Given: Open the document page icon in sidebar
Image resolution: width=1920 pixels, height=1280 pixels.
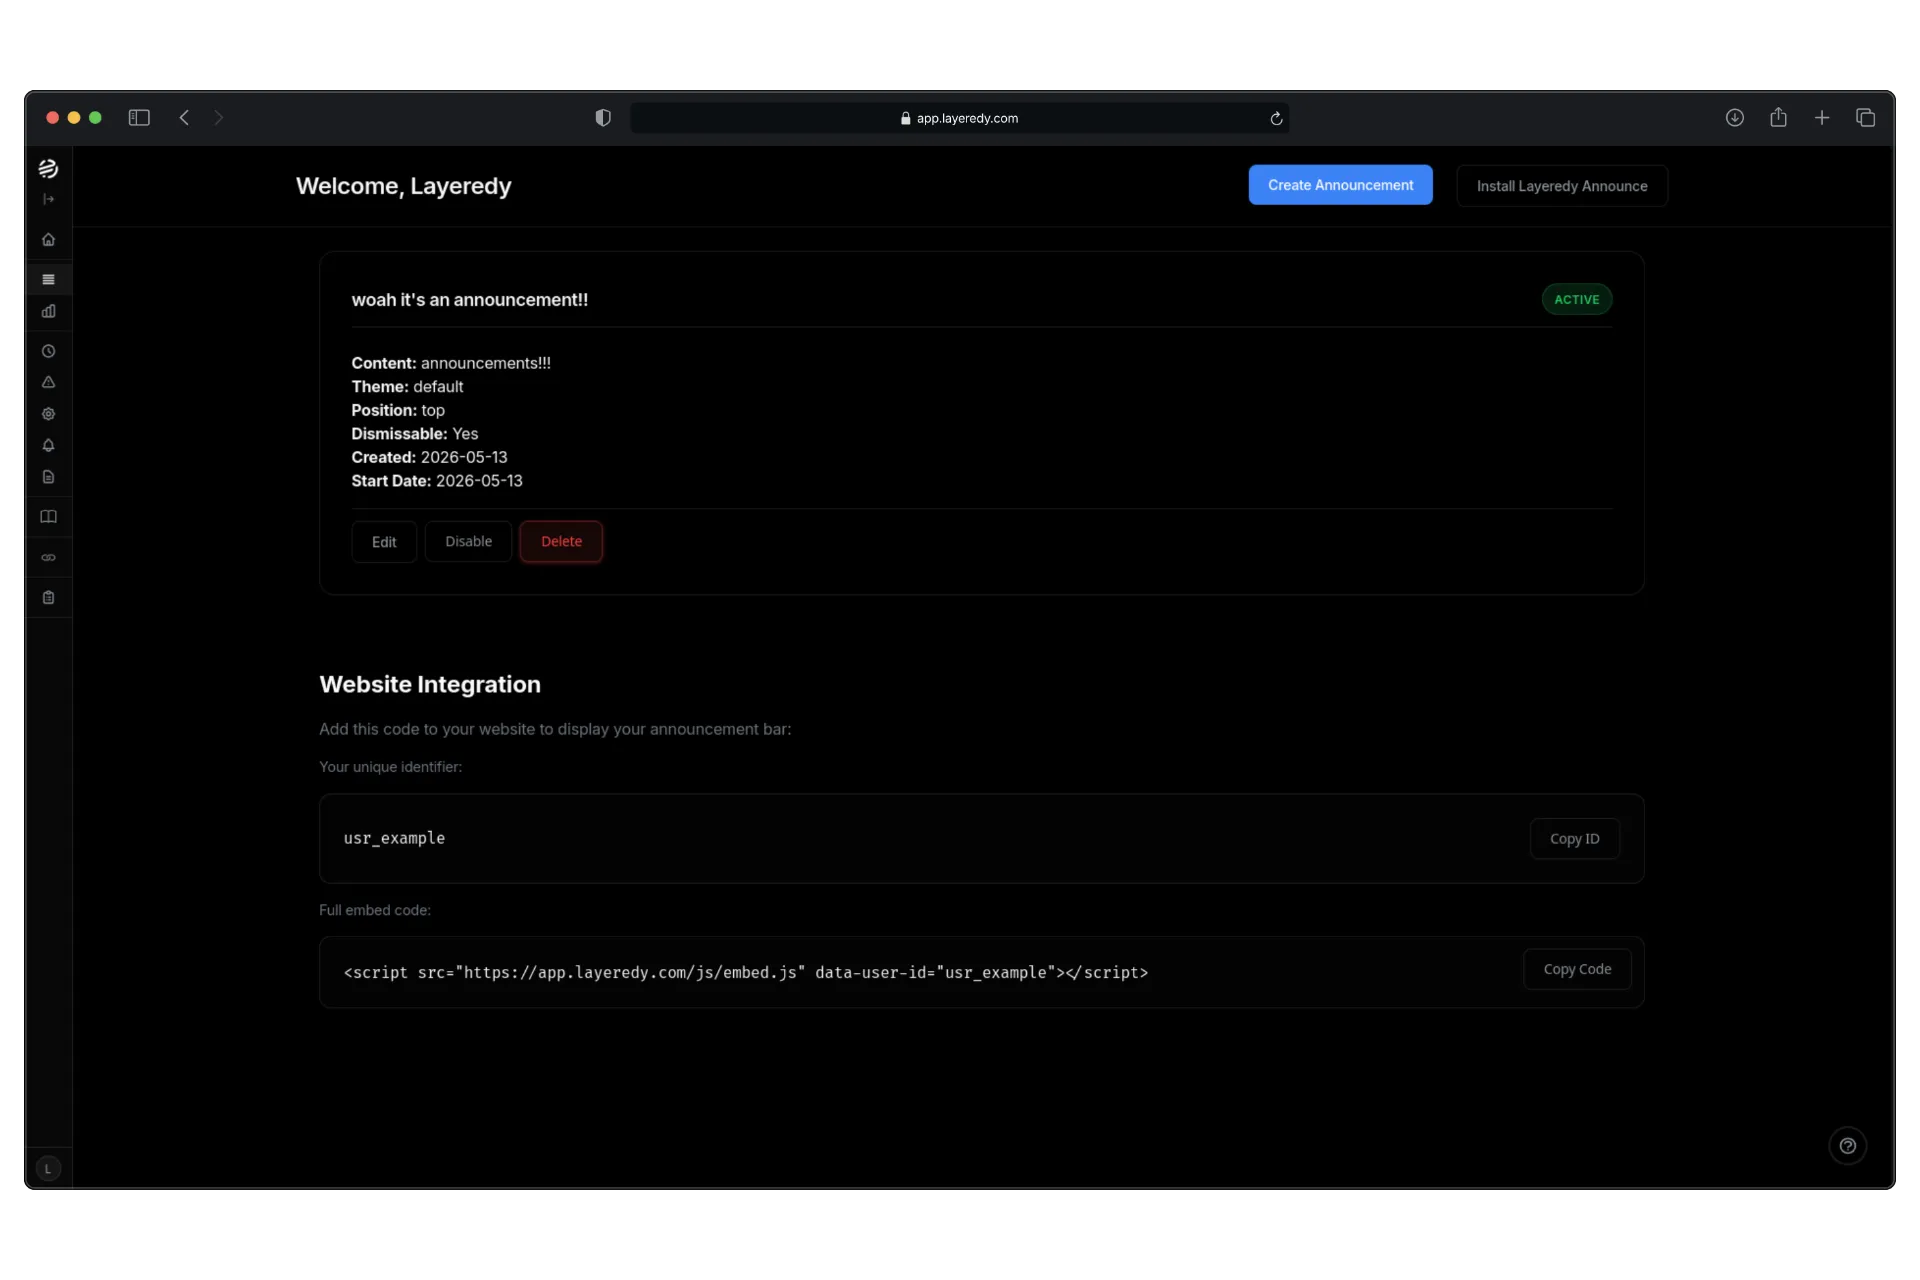Looking at the screenshot, I should tap(48, 477).
